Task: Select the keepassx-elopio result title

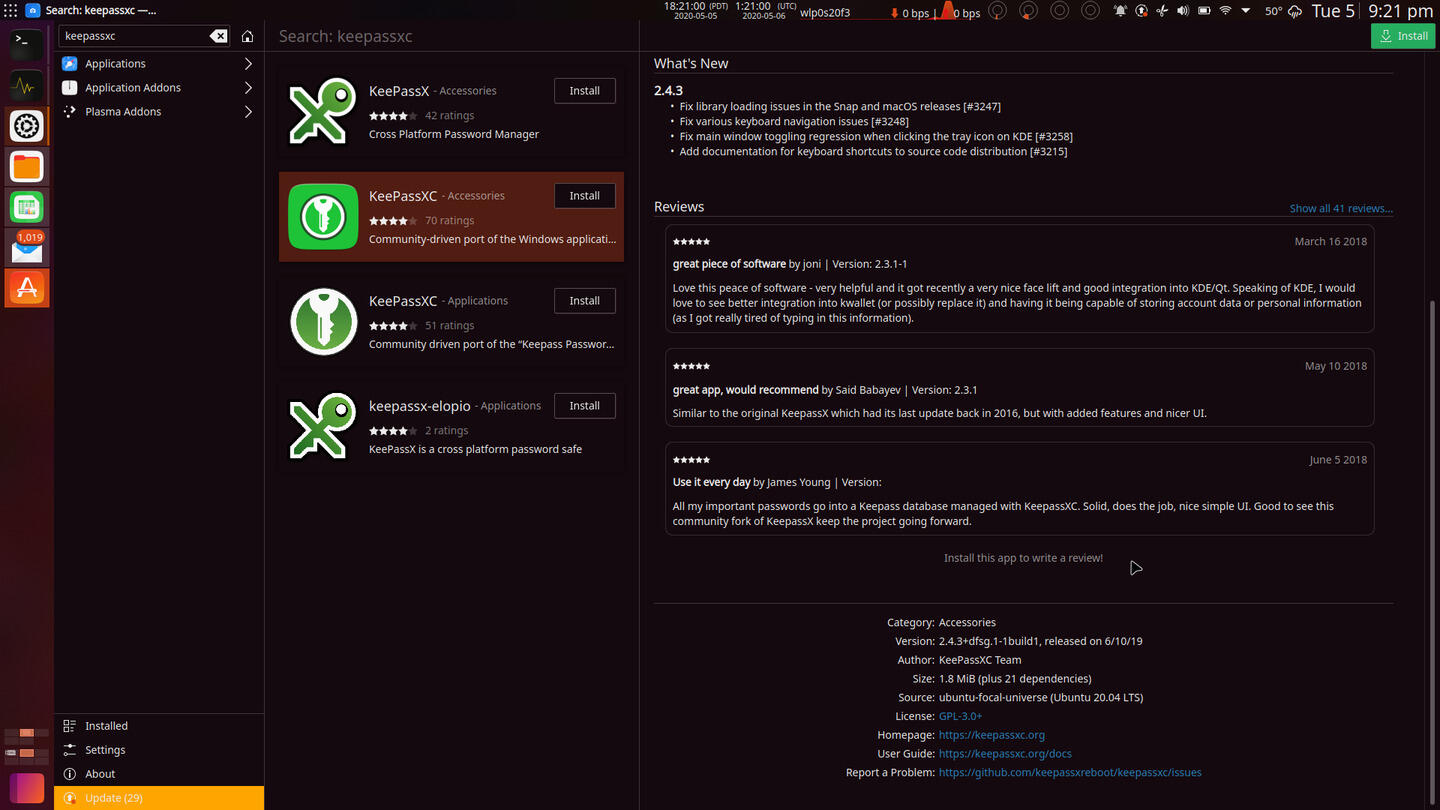Action: tap(420, 406)
